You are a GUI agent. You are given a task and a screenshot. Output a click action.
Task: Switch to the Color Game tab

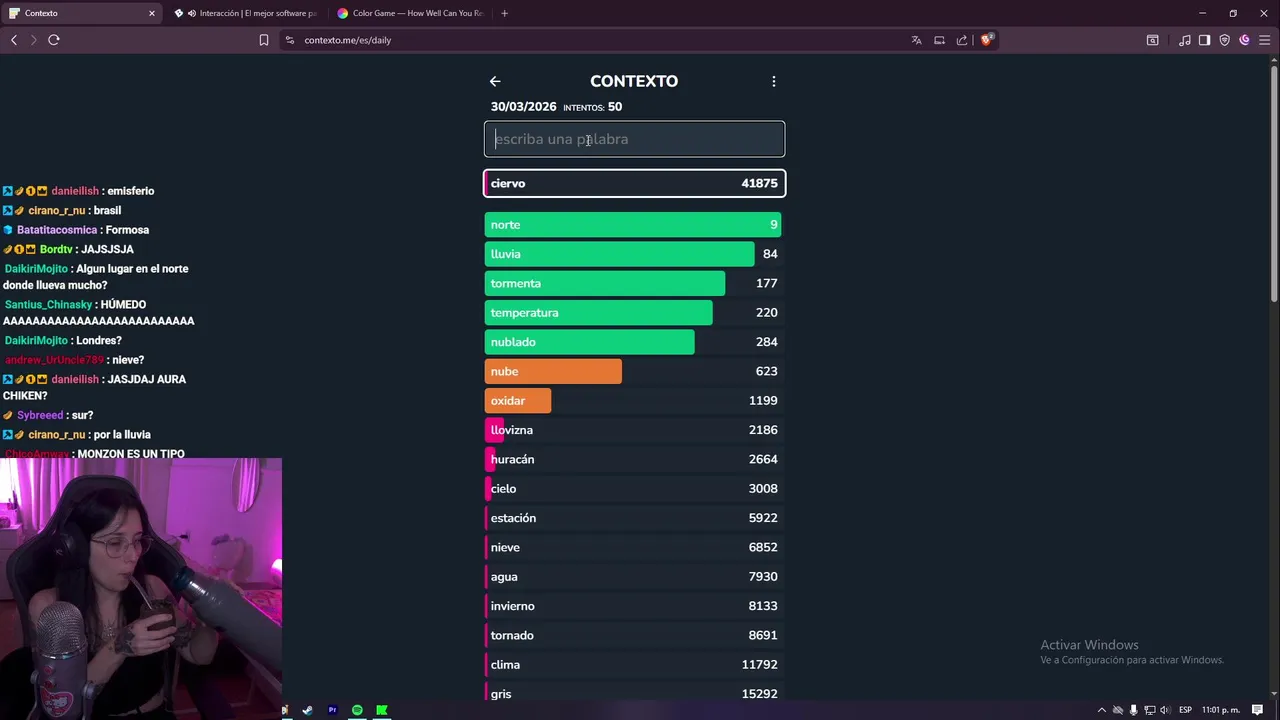pyautogui.click(x=411, y=13)
